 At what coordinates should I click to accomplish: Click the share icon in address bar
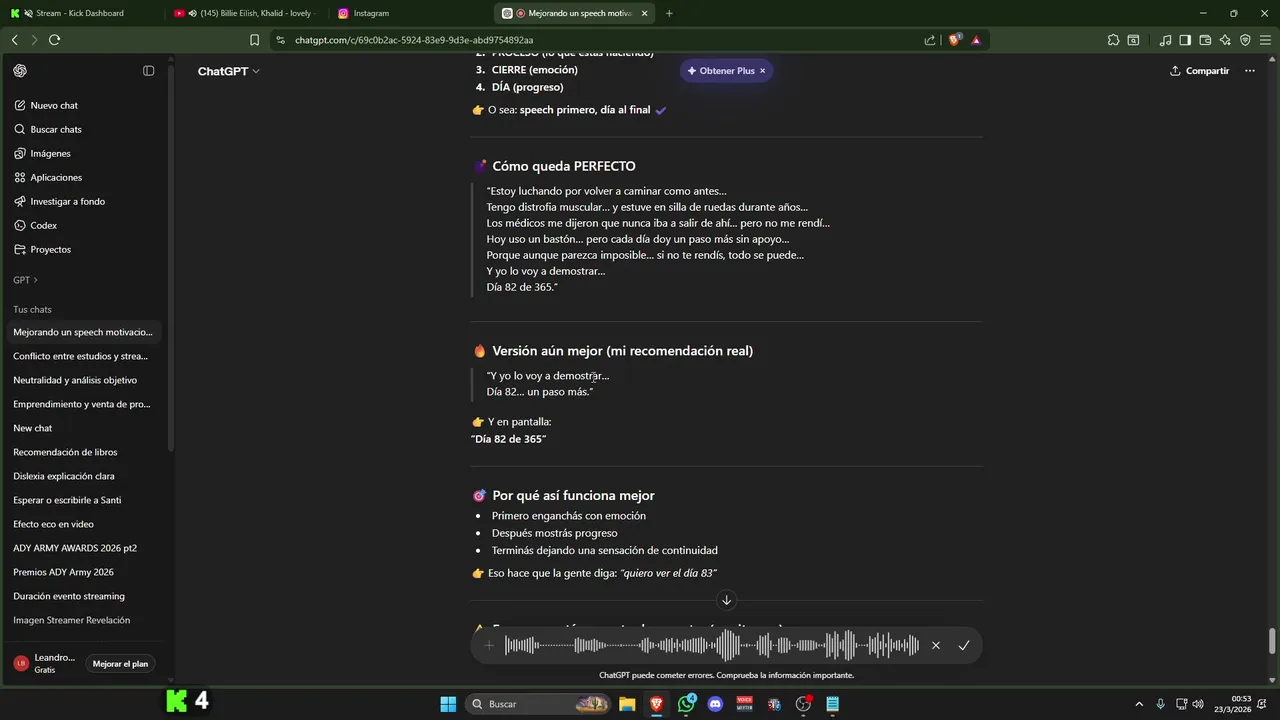pos(930,40)
